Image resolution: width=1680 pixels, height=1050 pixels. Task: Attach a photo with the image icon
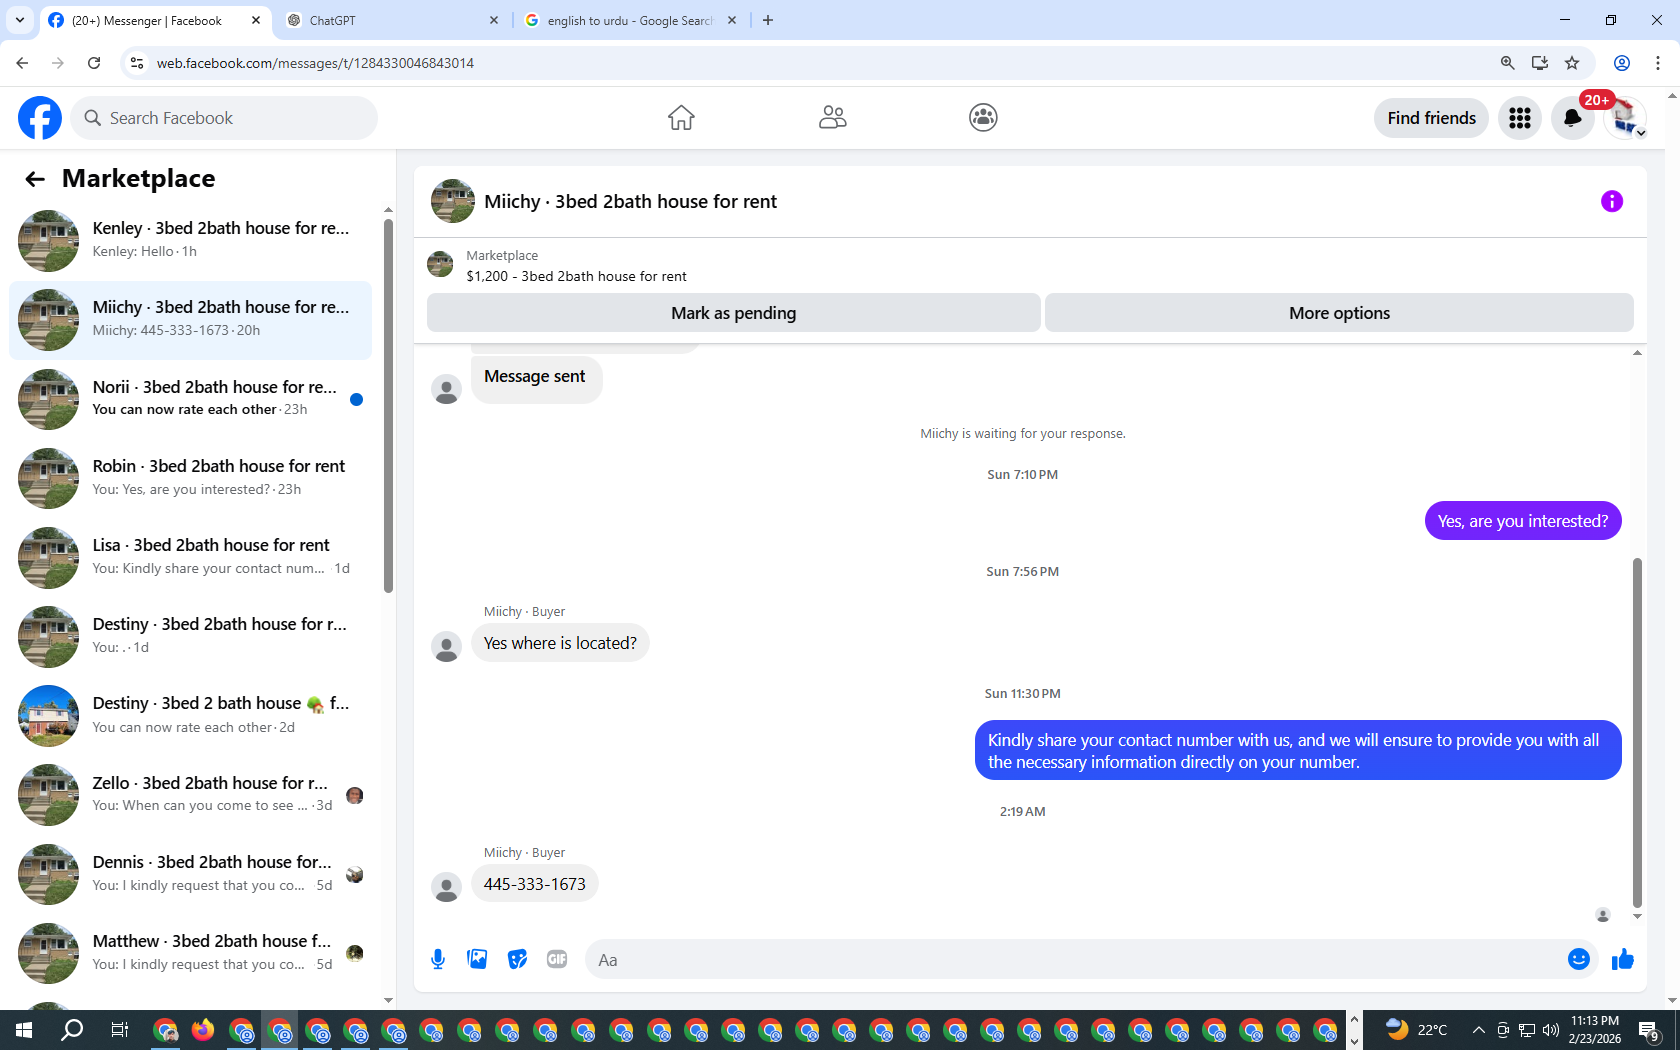[x=477, y=960]
